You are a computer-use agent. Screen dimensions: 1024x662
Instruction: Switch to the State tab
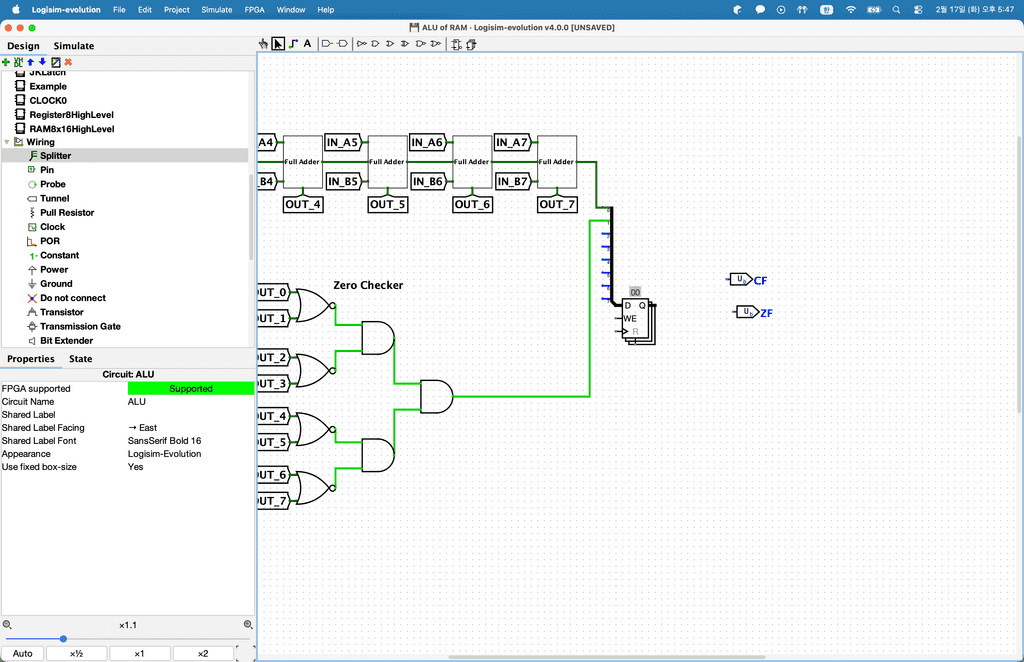click(80, 359)
